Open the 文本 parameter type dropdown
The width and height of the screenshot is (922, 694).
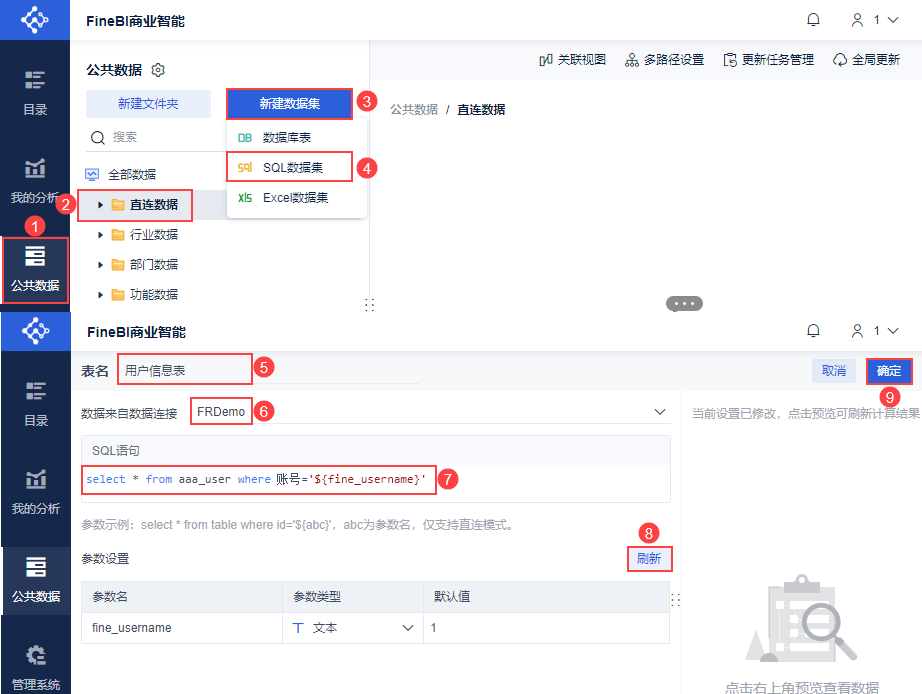407,628
